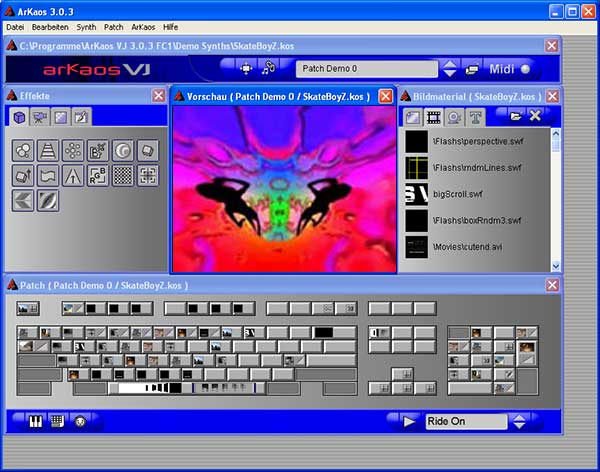This screenshot has width=600, height=472.
Task: Select \Flashs\boxRndm3.swf entry
Action: [x=477, y=220]
